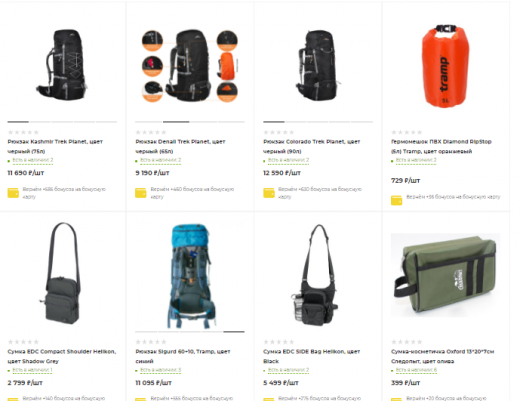Show stock availability for the Tramp dry bag
The image size is (520, 401).
click(x=416, y=160)
